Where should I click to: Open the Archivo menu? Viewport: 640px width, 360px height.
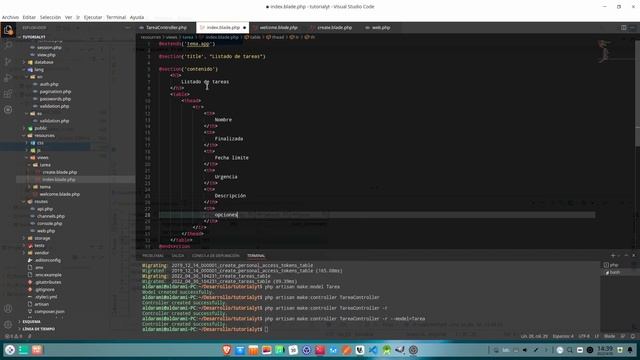click(10, 17)
